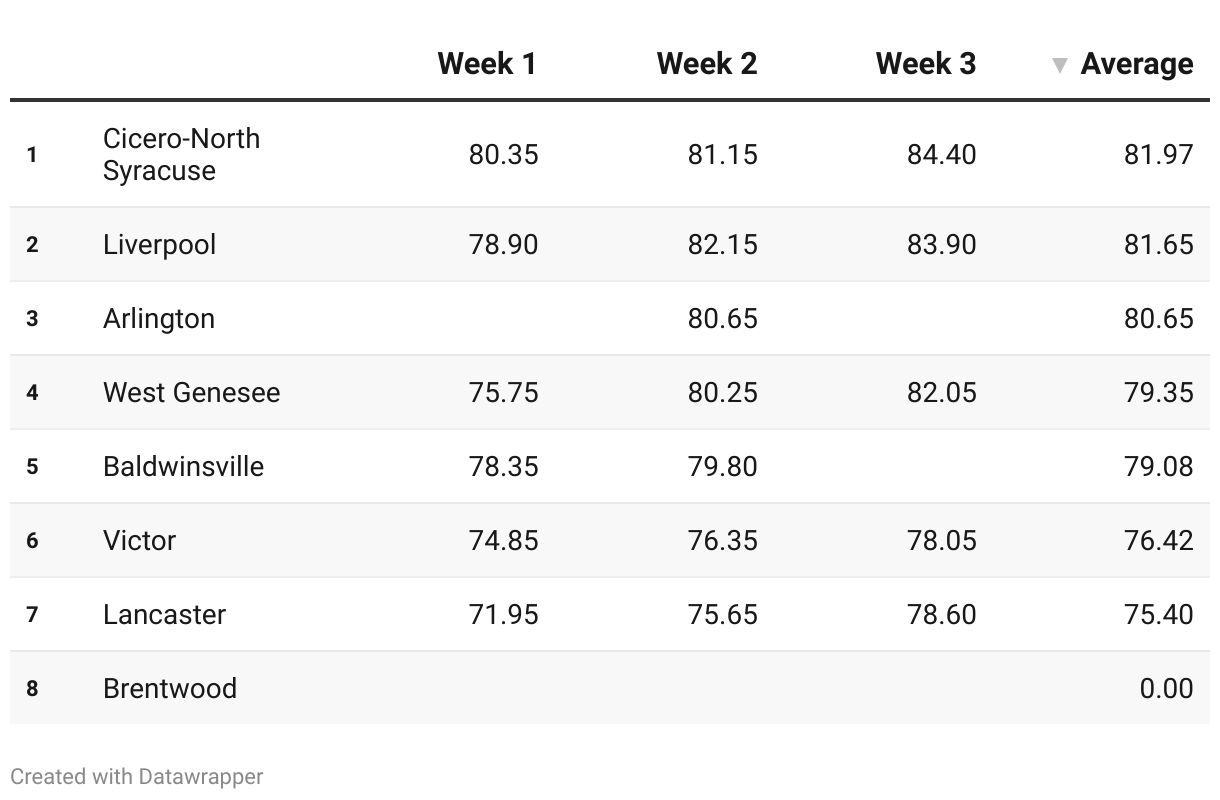Screen dimensions: 1220x800
Task: Click the Lancaster team name
Action: (164, 615)
